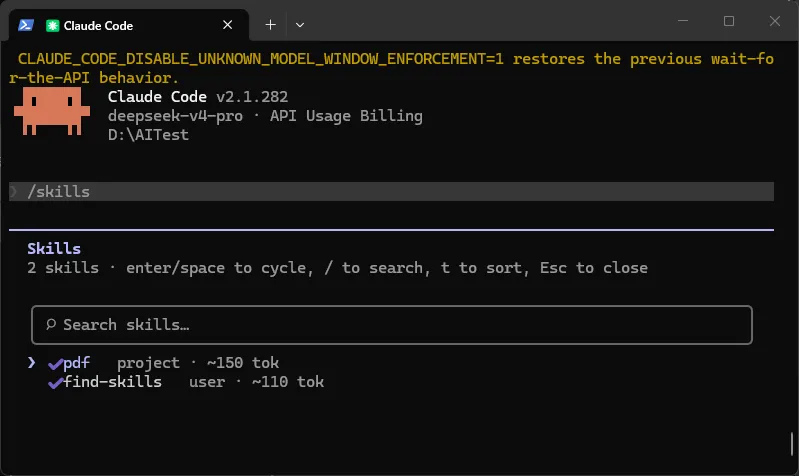The image size is (799, 476).
Task: Select the Claude Code tab title
Action: [98, 25]
